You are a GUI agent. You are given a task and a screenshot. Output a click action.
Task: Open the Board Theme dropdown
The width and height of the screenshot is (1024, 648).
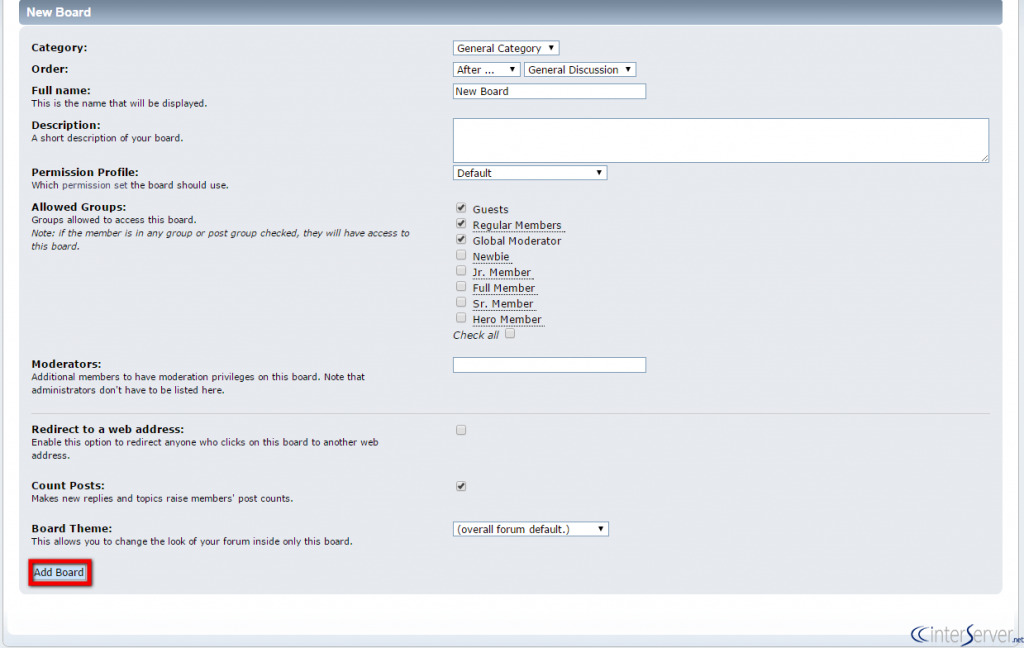pos(530,529)
